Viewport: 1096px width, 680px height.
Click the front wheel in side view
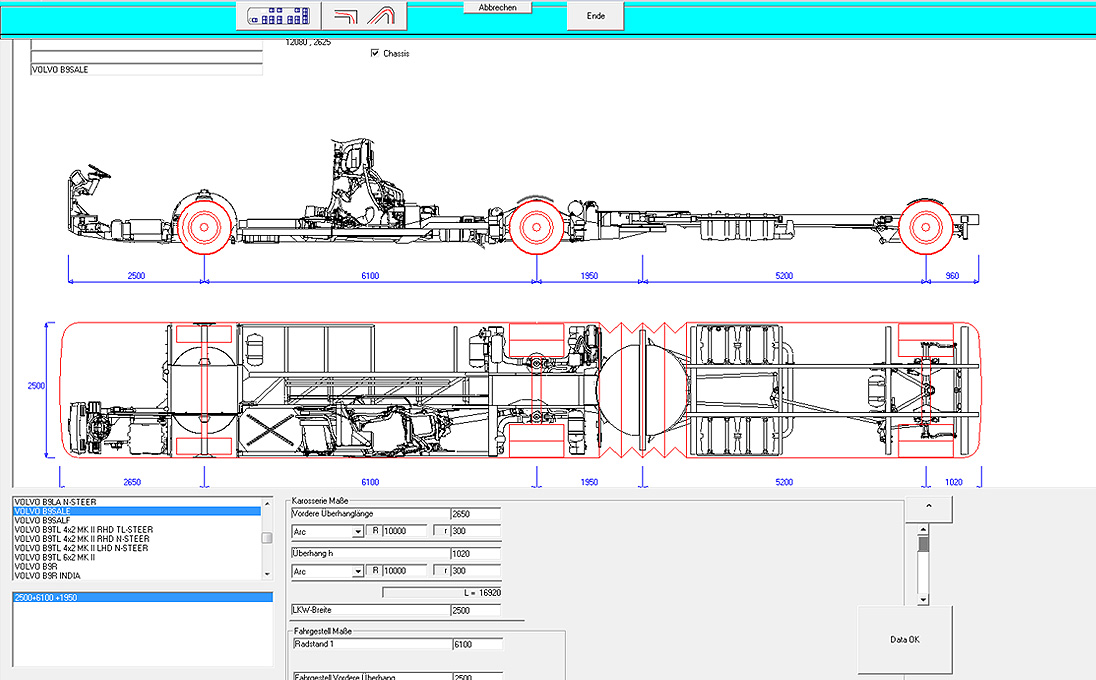(204, 227)
